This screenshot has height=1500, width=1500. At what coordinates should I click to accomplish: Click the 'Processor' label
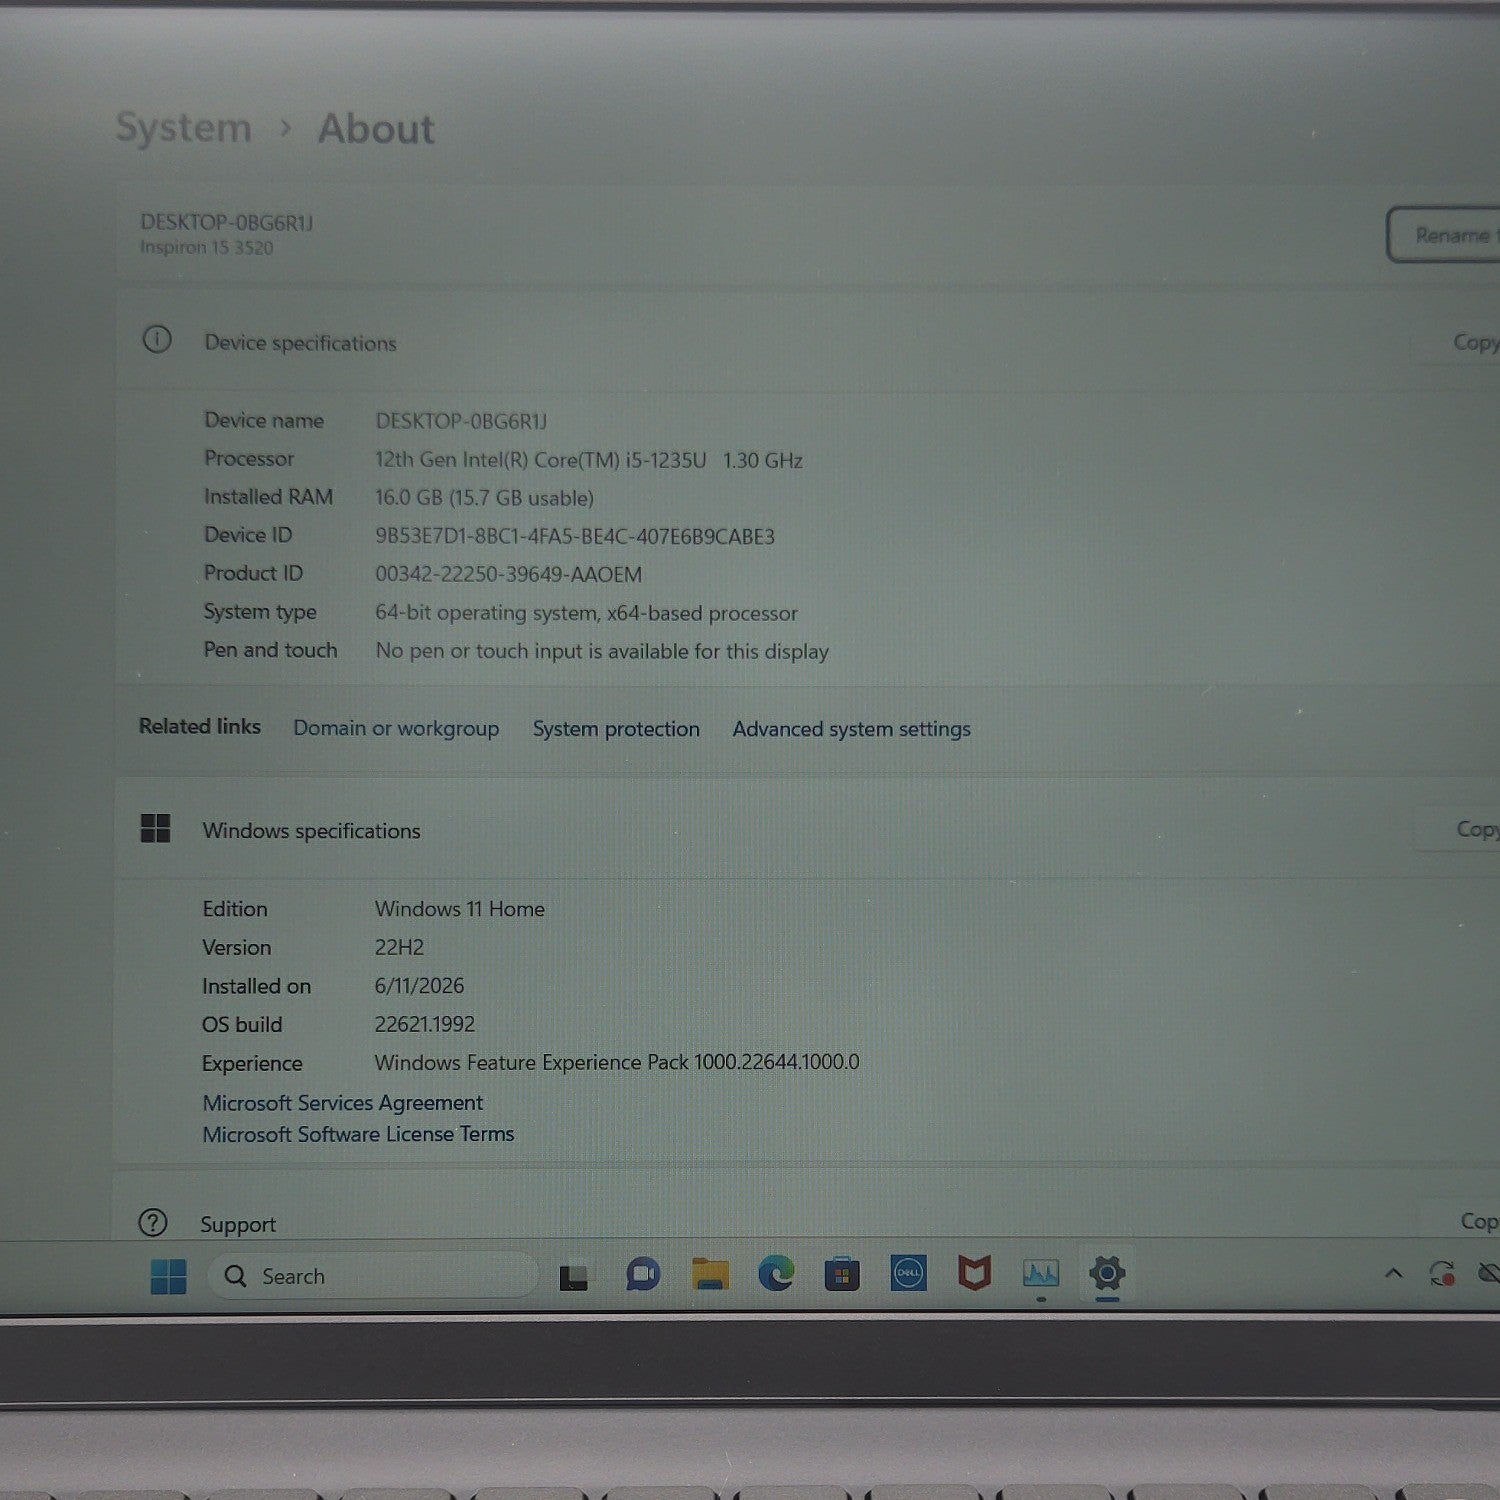point(249,458)
